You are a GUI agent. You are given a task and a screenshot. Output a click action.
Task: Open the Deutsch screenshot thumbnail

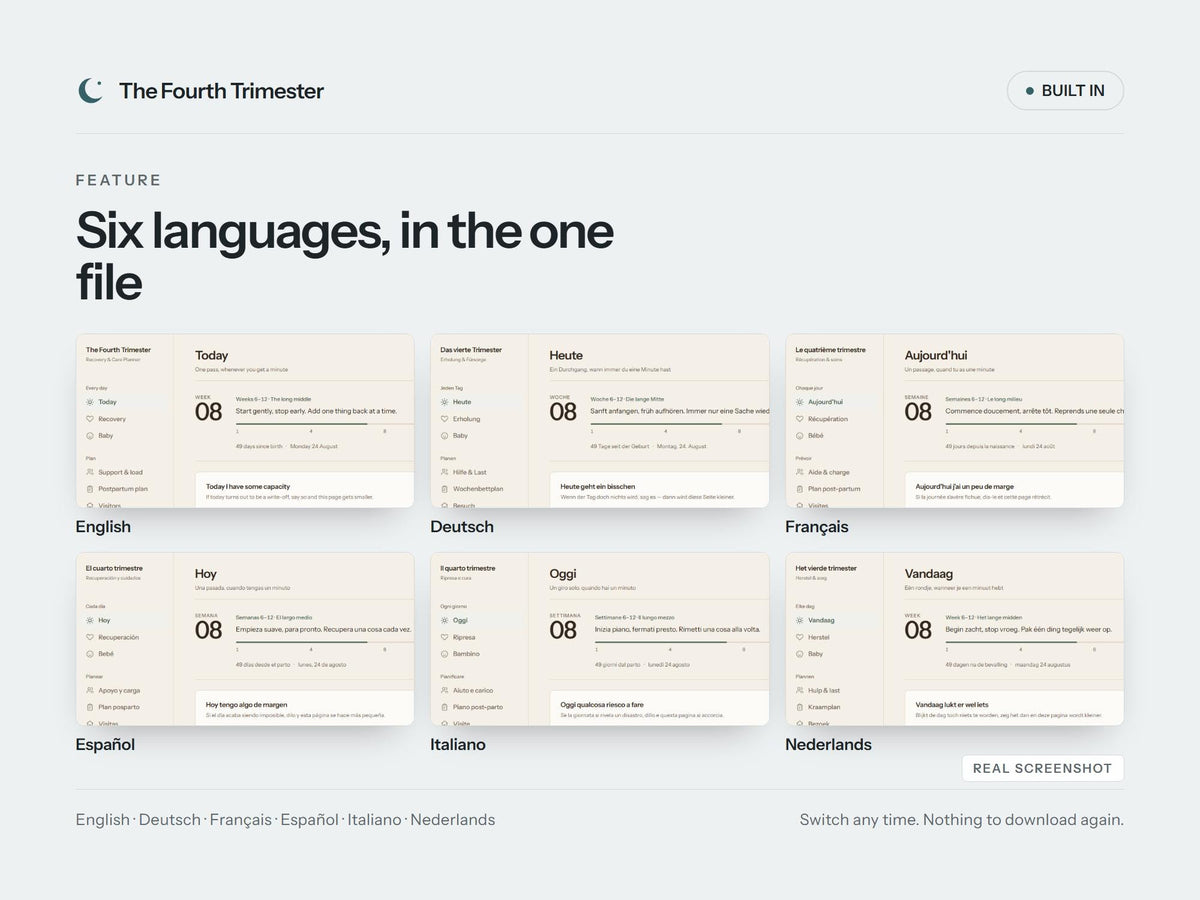(x=600, y=421)
